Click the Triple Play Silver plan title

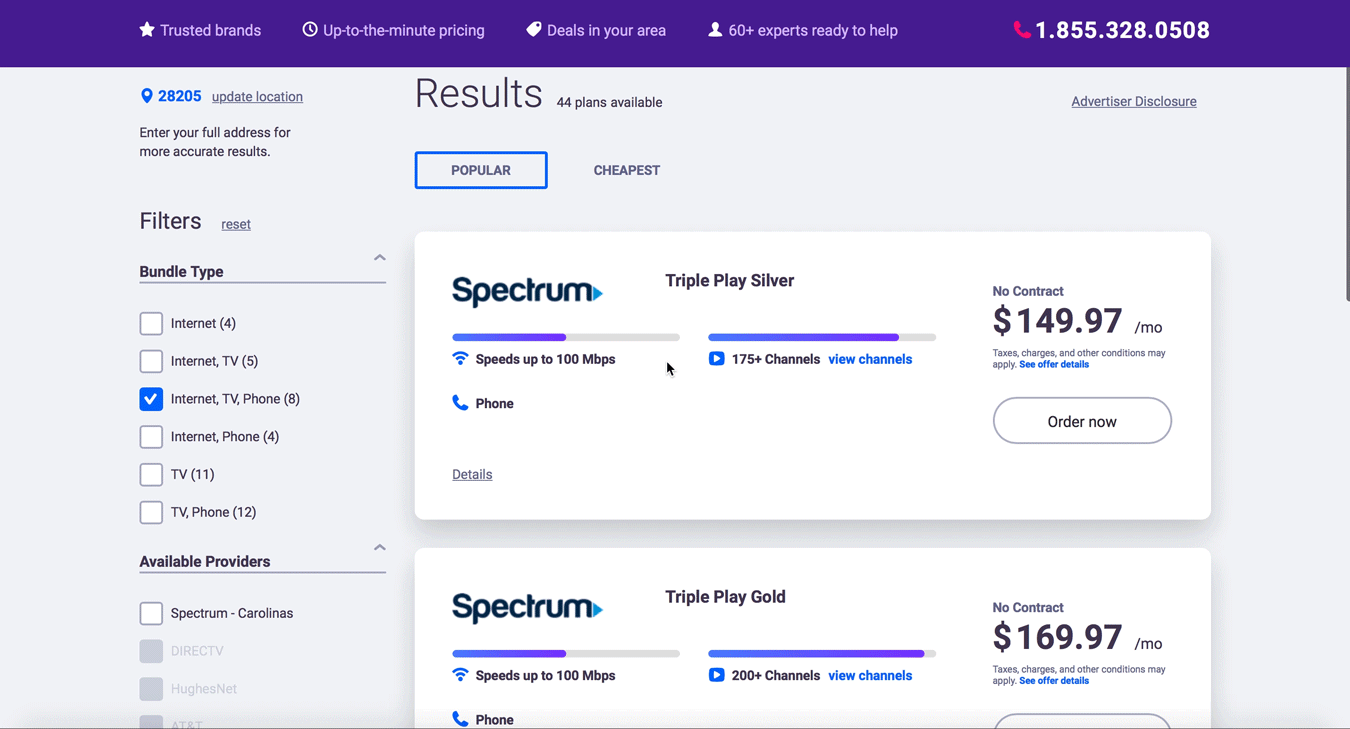point(730,281)
